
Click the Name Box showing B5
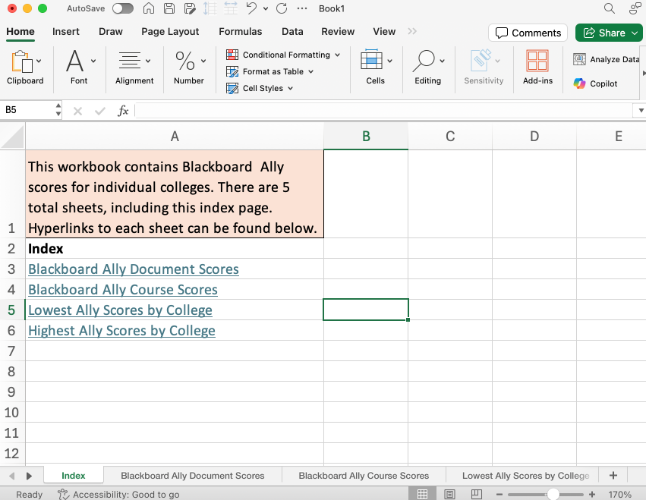pos(28,110)
